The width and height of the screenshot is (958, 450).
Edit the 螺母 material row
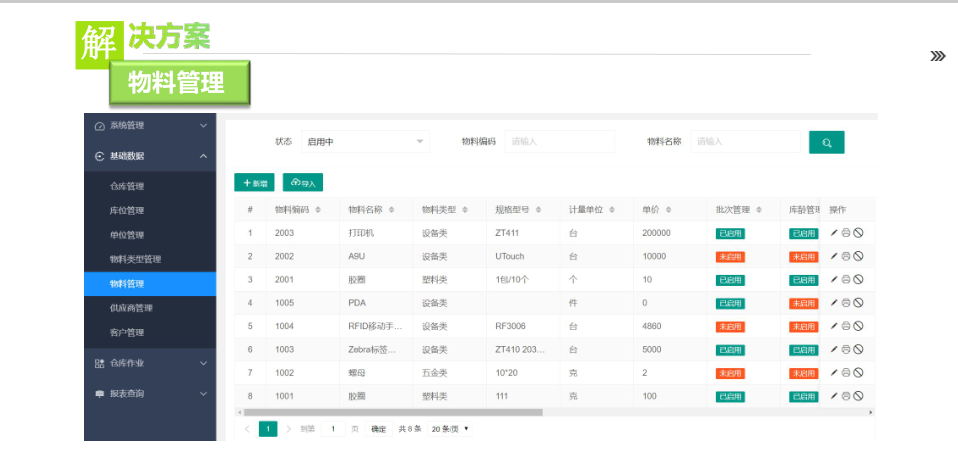click(x=834, y=372)
